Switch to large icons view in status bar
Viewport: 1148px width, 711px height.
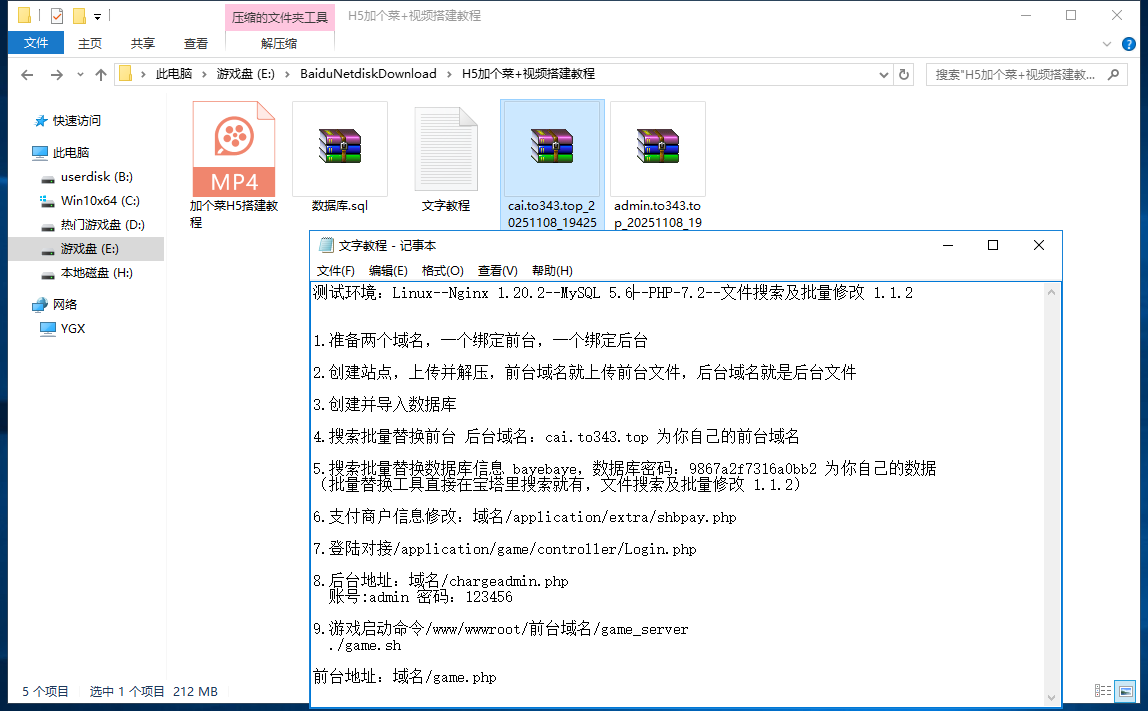click(1126, 691)
